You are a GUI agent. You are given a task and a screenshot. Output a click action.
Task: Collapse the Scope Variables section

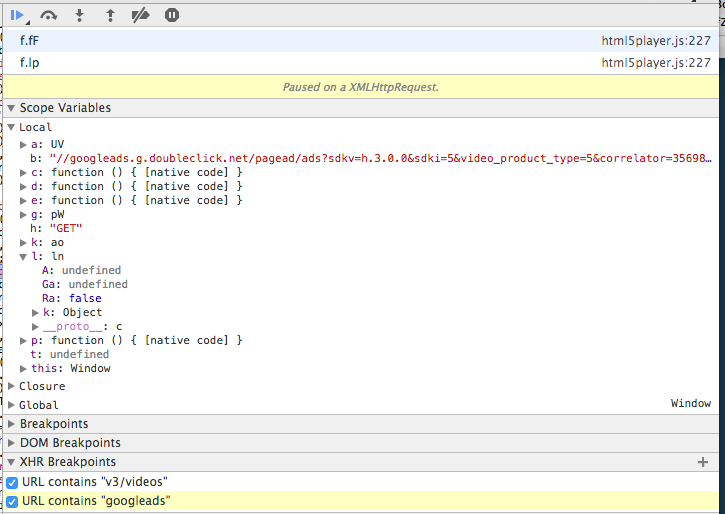click(11, 108)
